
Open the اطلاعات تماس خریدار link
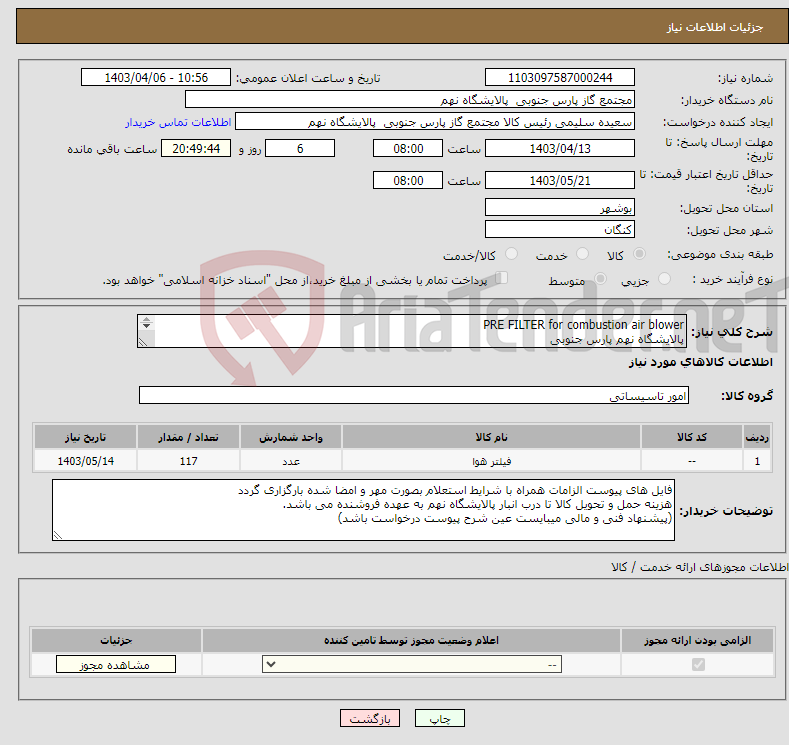coord(178,122)
